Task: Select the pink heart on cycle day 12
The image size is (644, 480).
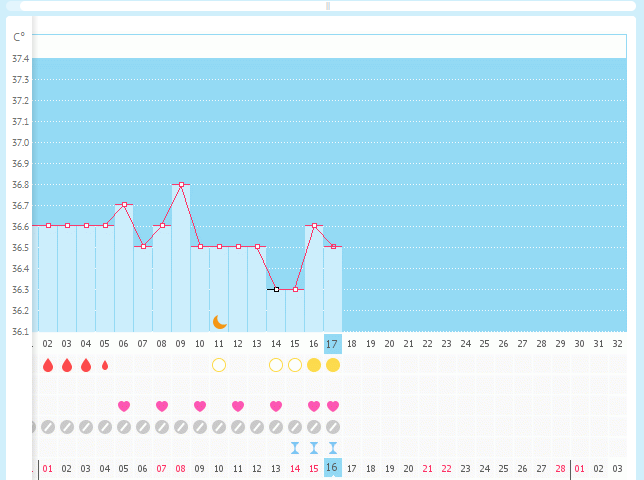Action: (x=238, y=406)
